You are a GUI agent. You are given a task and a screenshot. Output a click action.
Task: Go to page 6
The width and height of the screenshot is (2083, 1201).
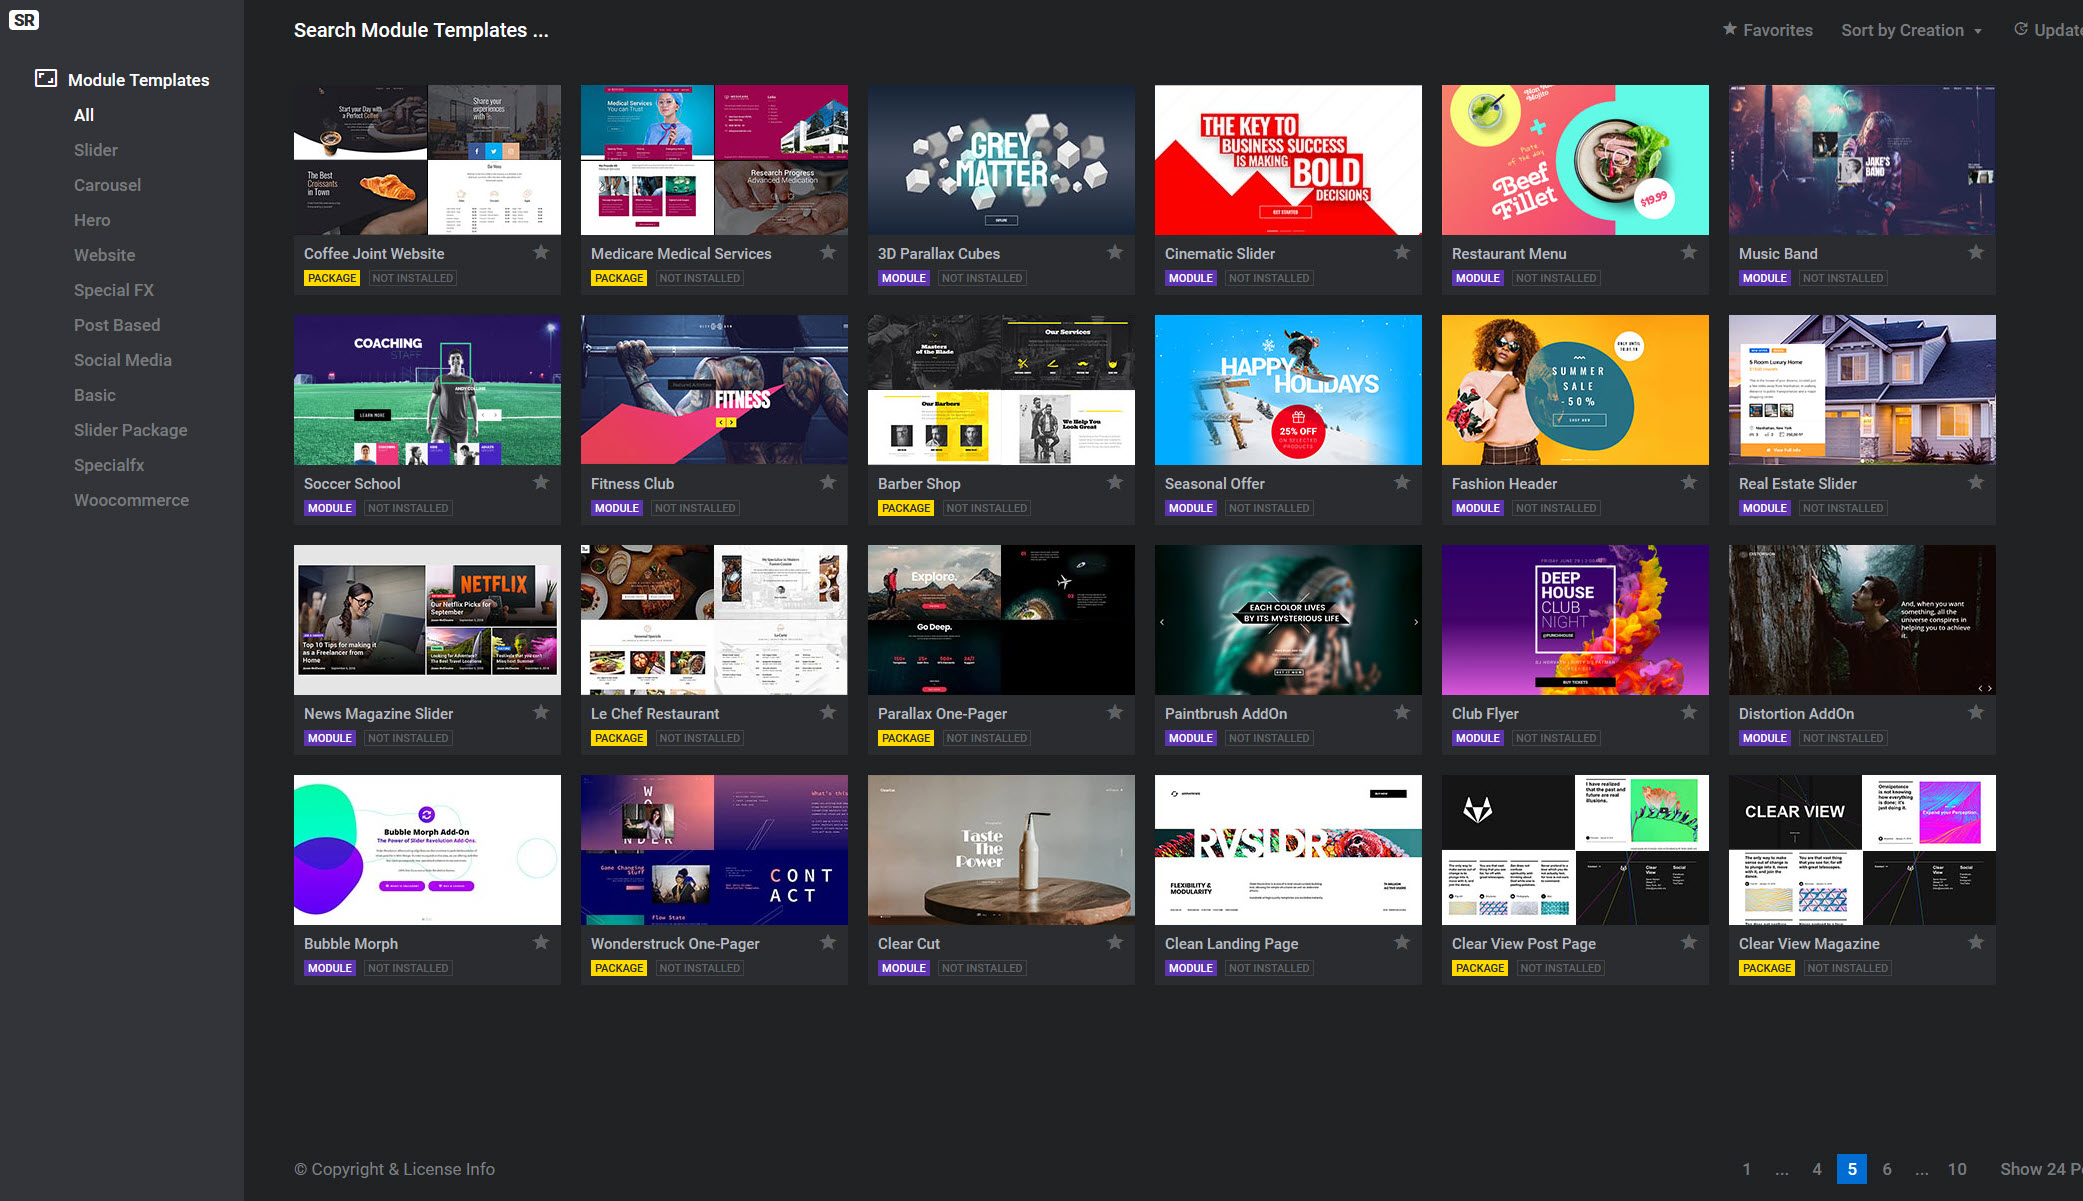point(1887,1169)
